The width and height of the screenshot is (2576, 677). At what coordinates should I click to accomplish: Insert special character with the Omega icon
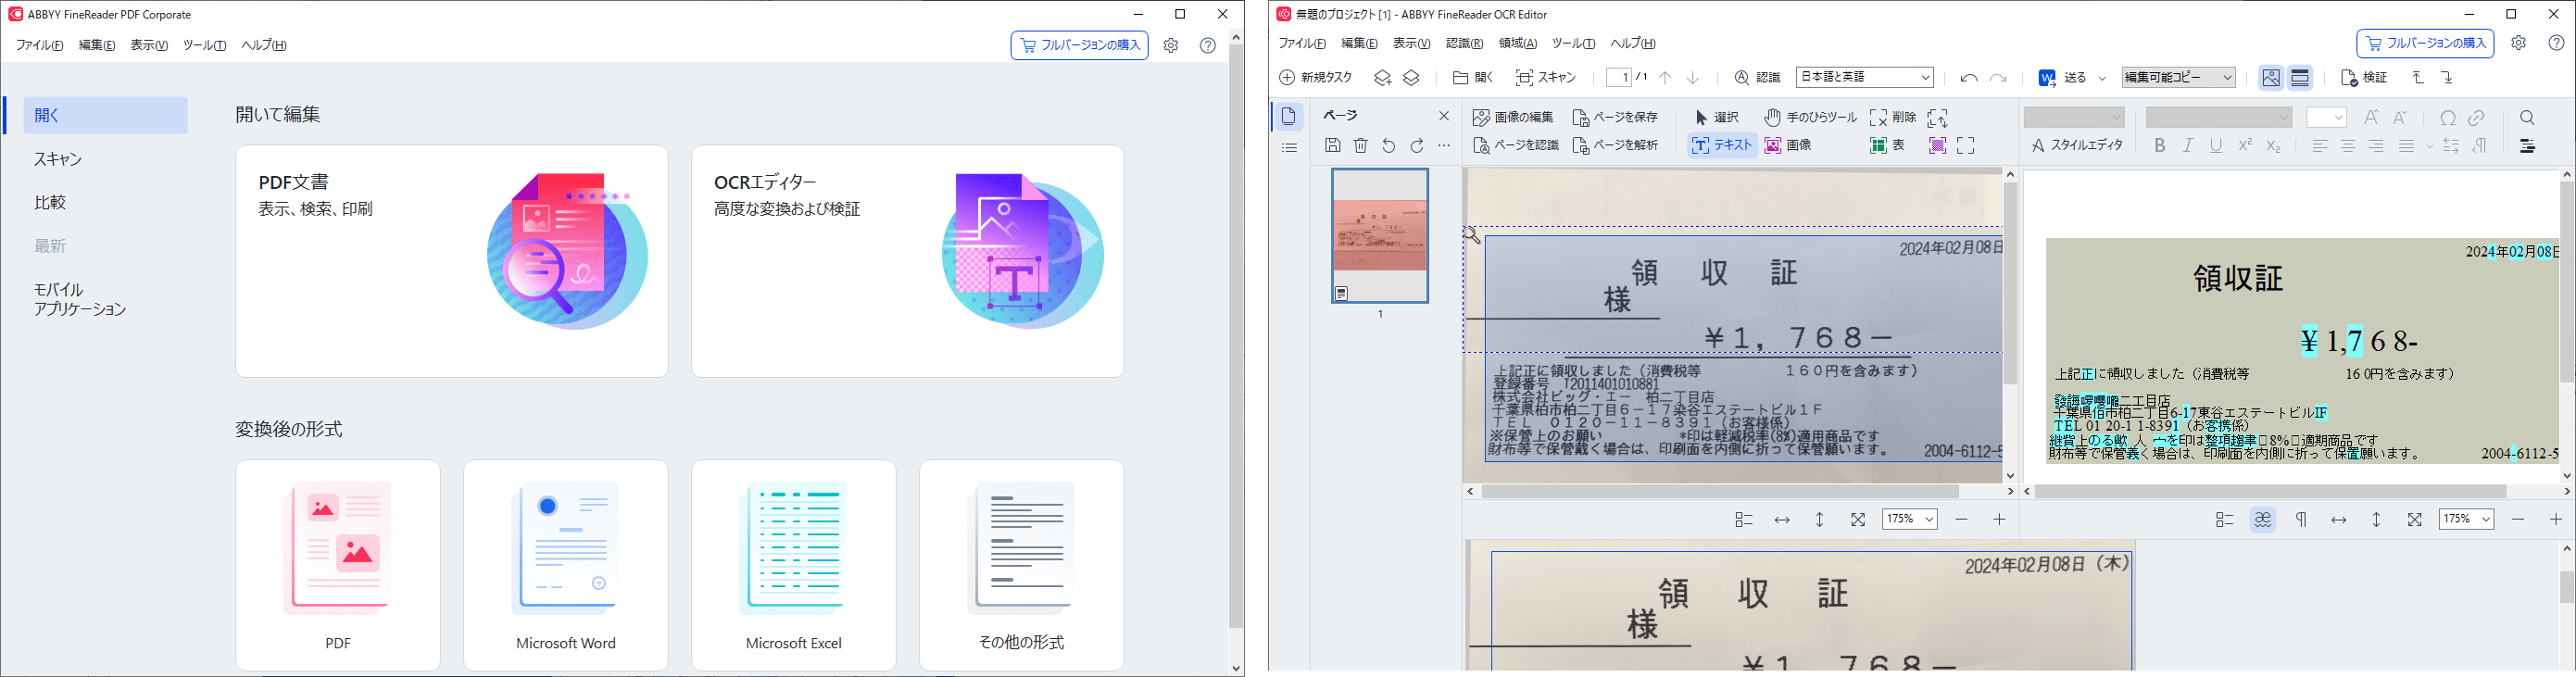(2447, 118)
